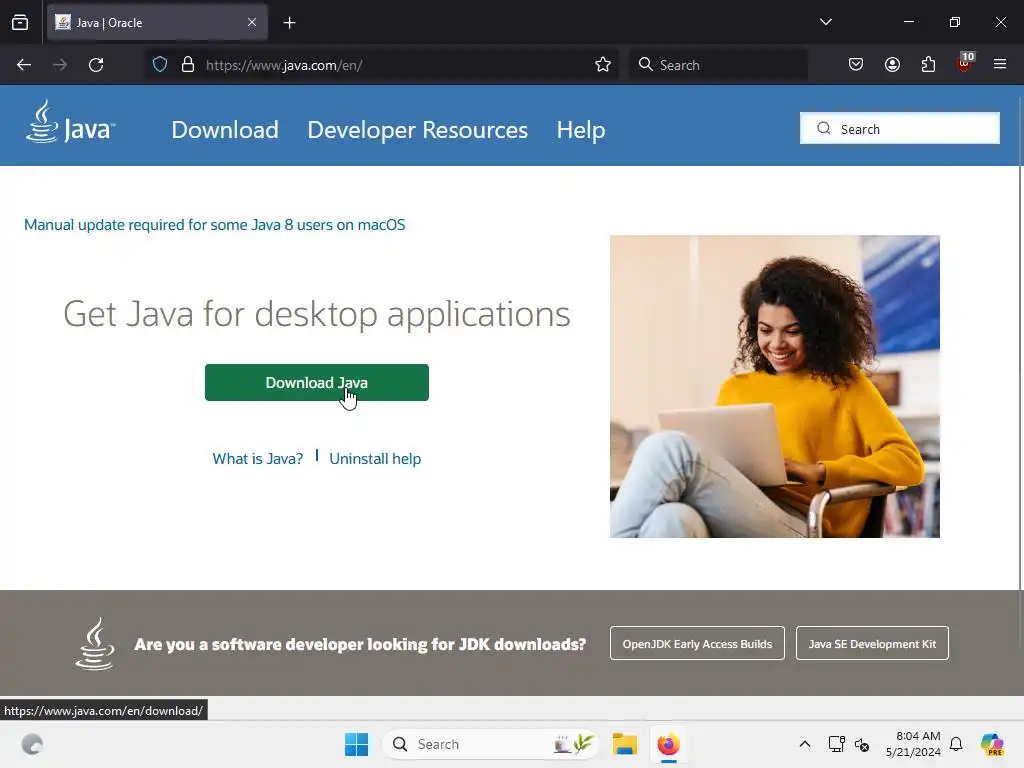Click the Java site Search field
This screenshot has width=1024, height=768.
tap(900, 129)
